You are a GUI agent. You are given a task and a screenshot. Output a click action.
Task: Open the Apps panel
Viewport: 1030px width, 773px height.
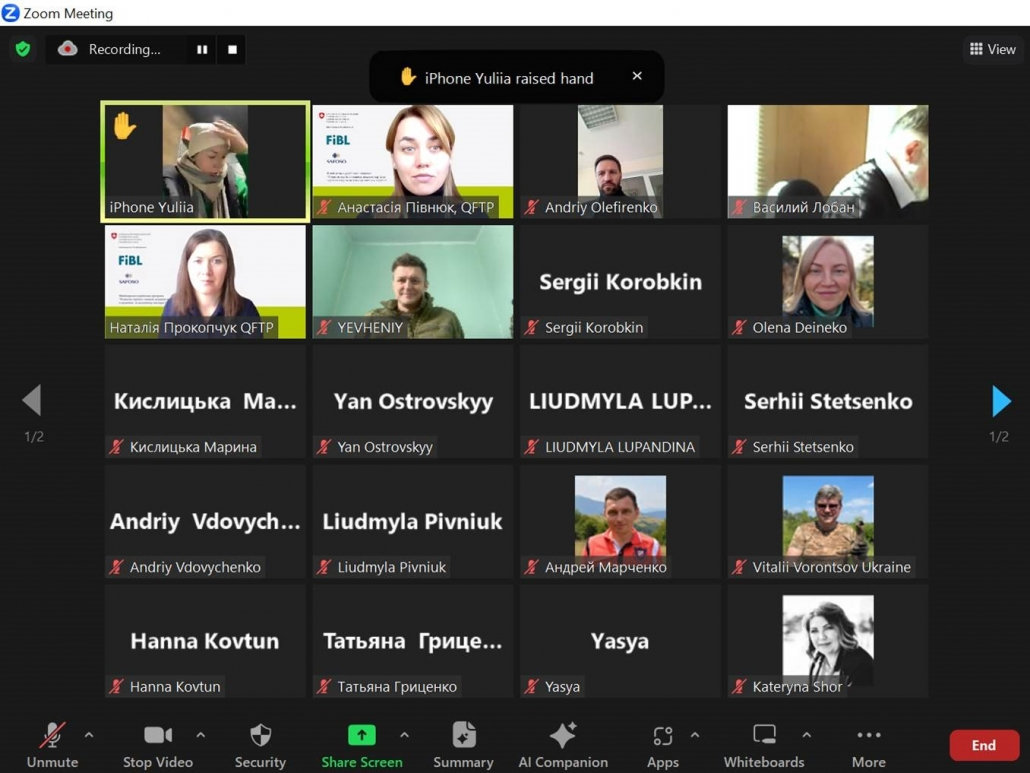pos(662,745)
